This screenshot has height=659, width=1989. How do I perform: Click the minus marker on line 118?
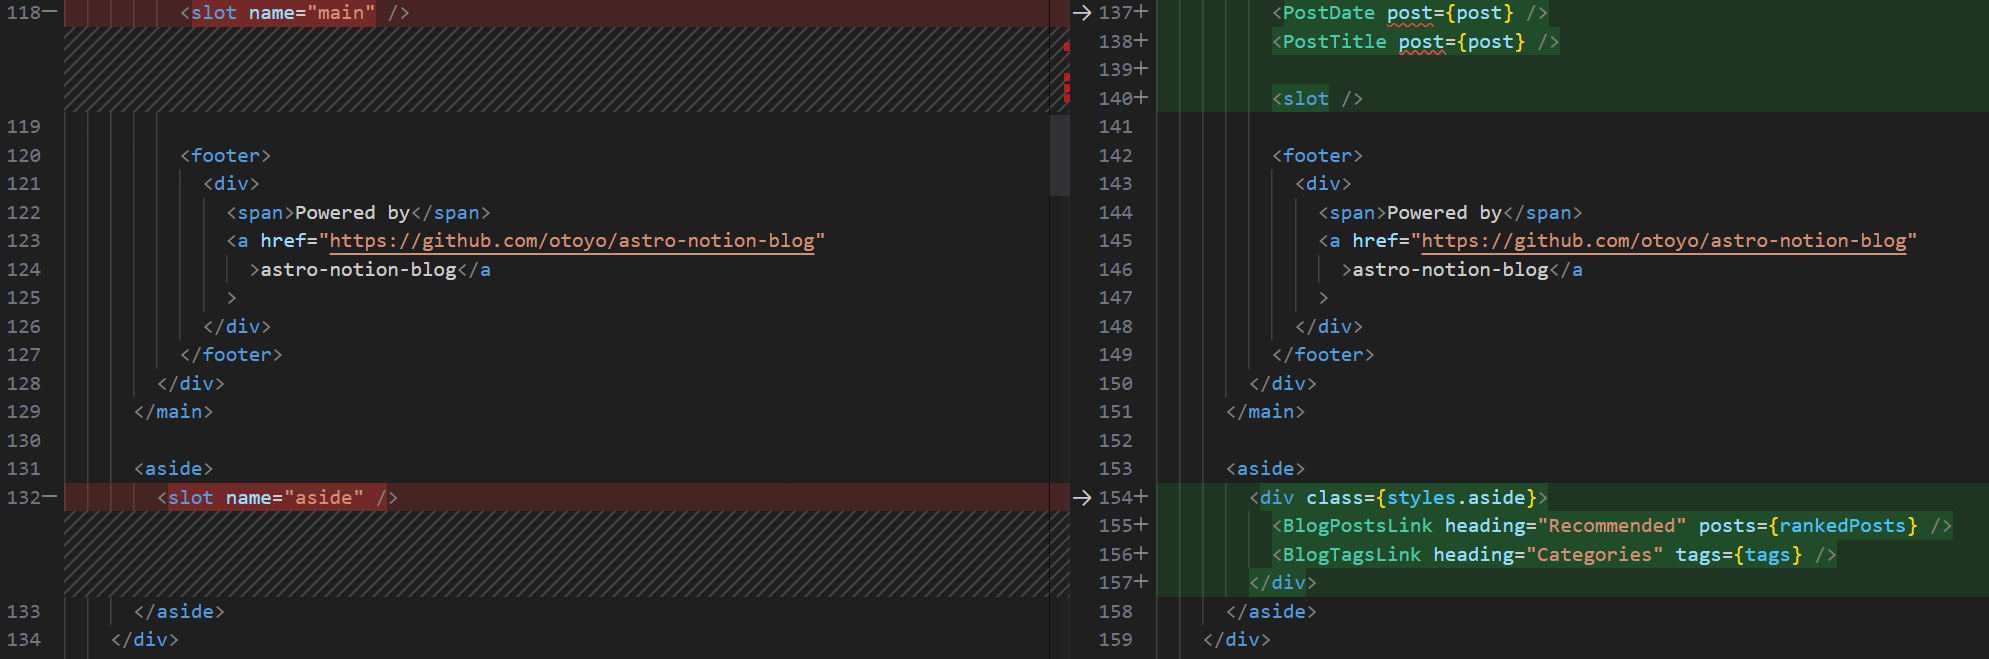50,13
